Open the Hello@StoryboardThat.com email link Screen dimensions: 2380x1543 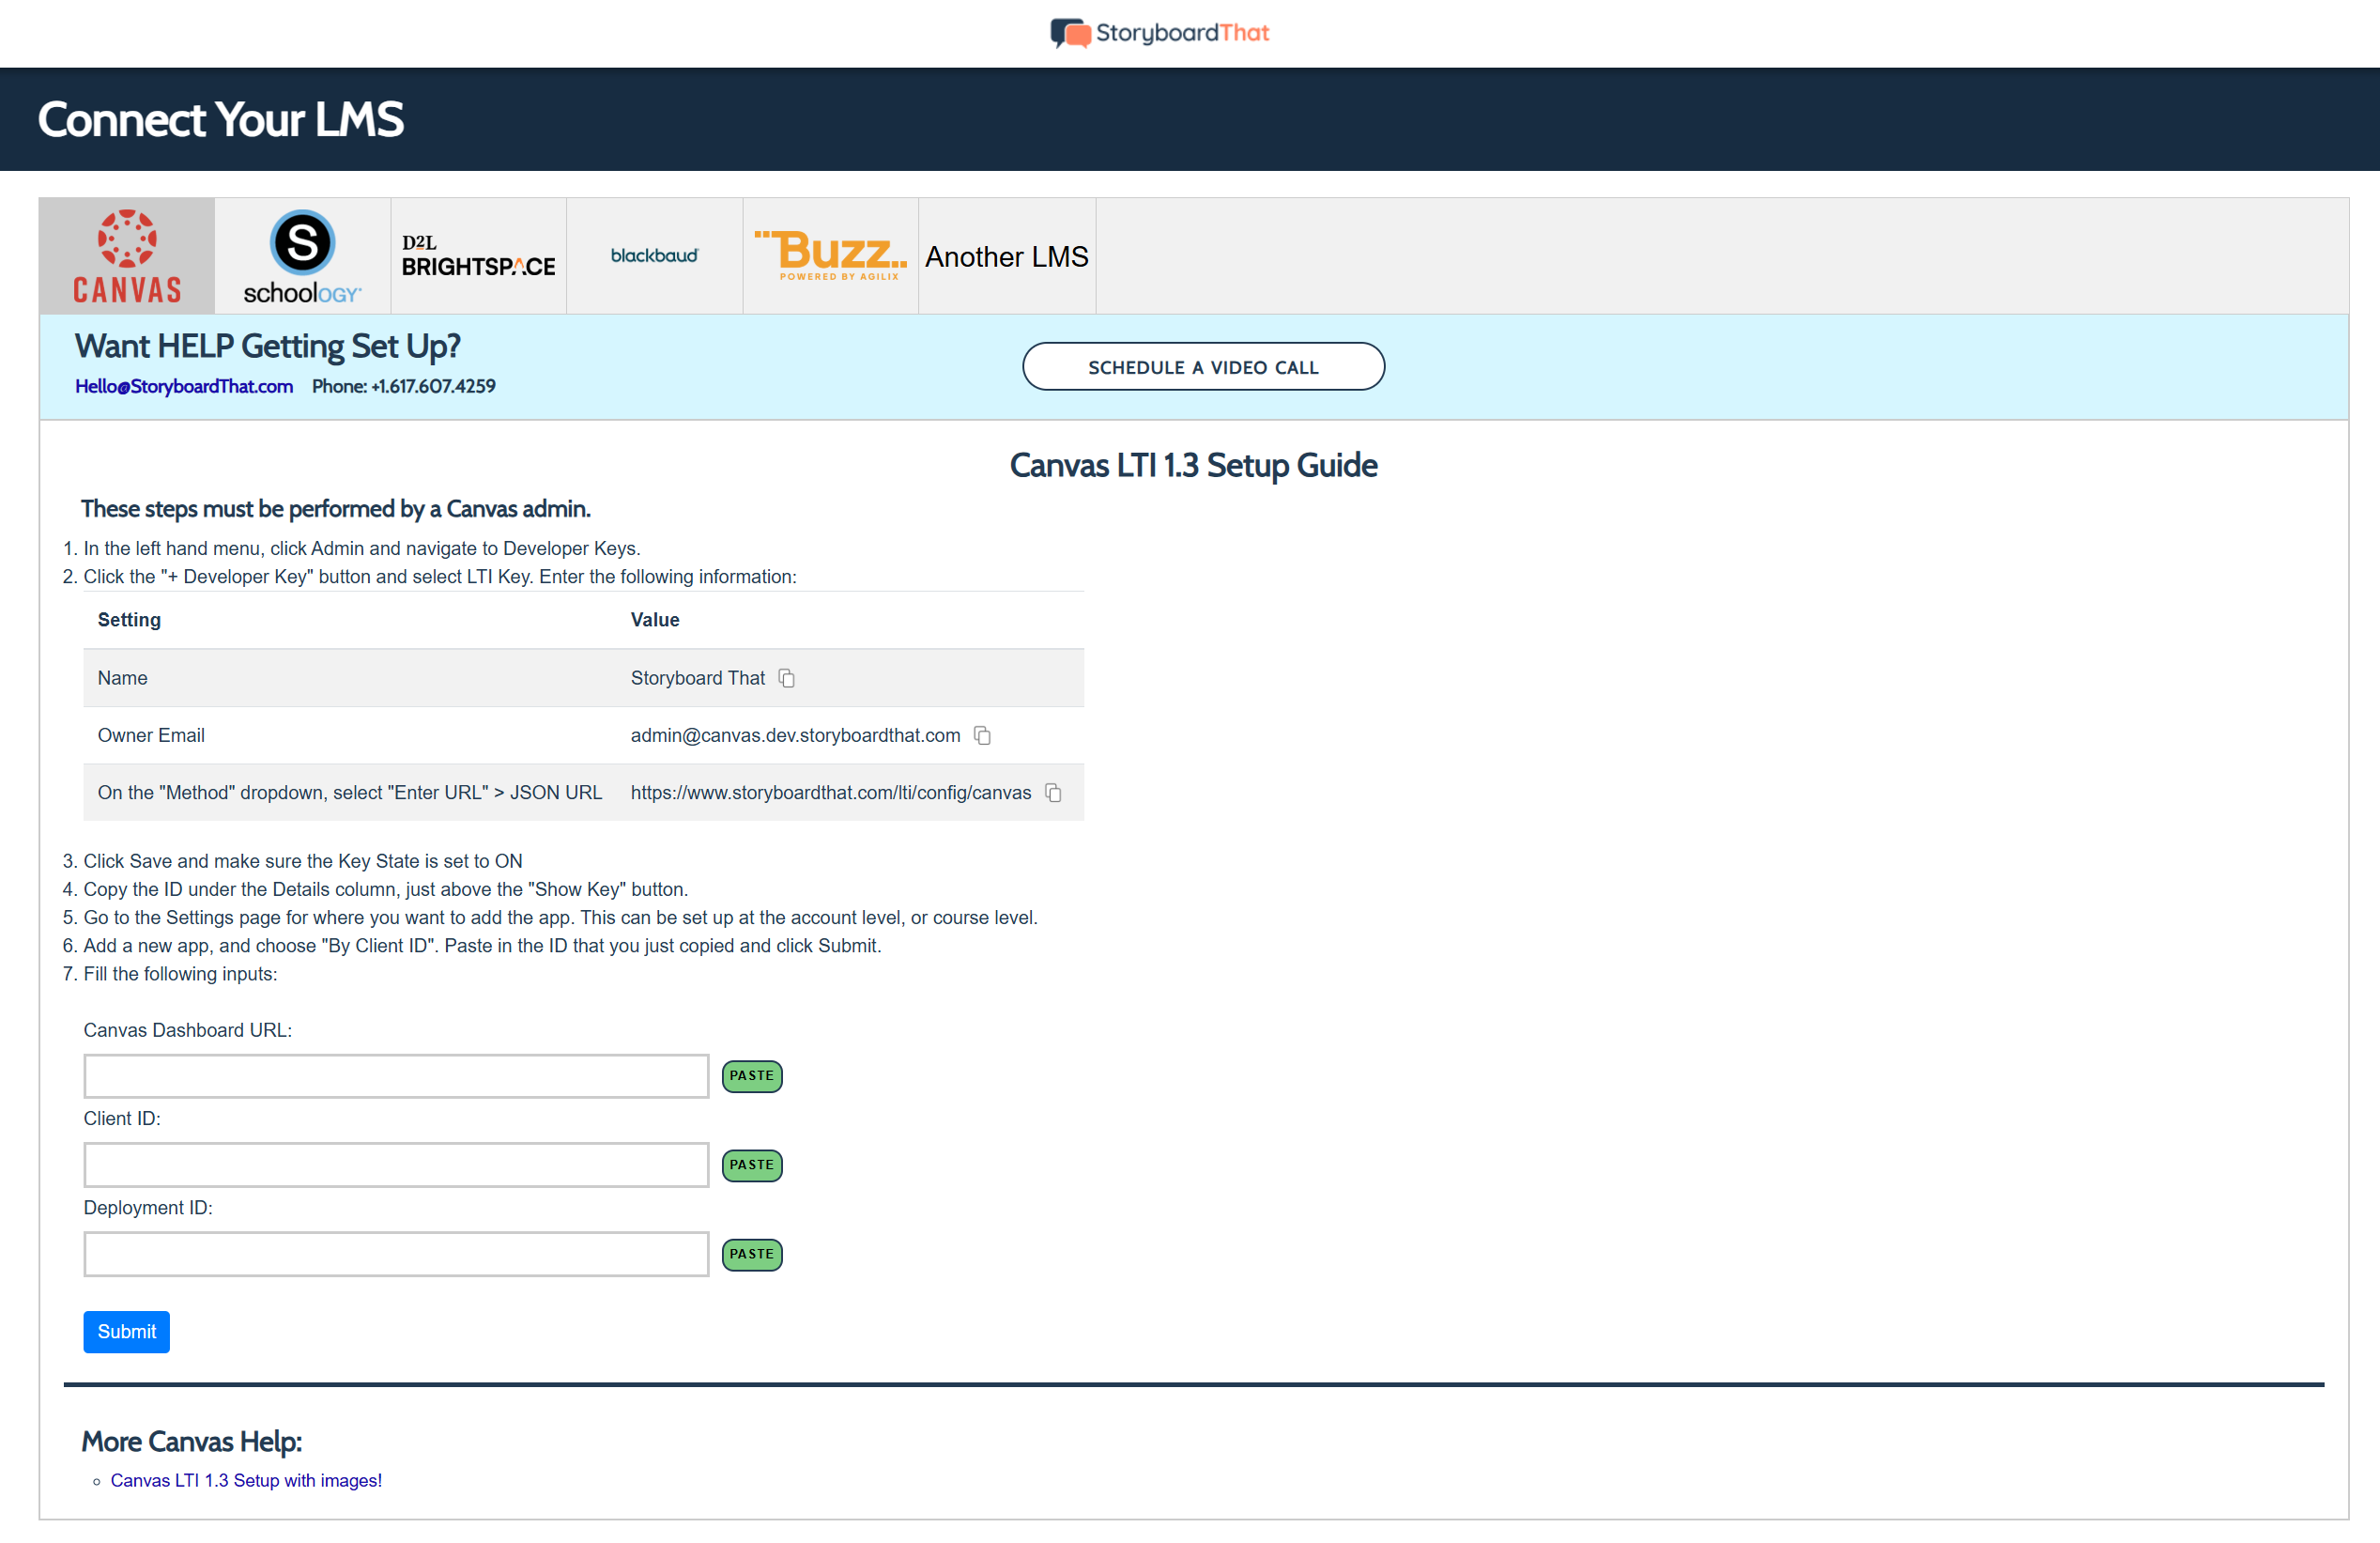184,386
